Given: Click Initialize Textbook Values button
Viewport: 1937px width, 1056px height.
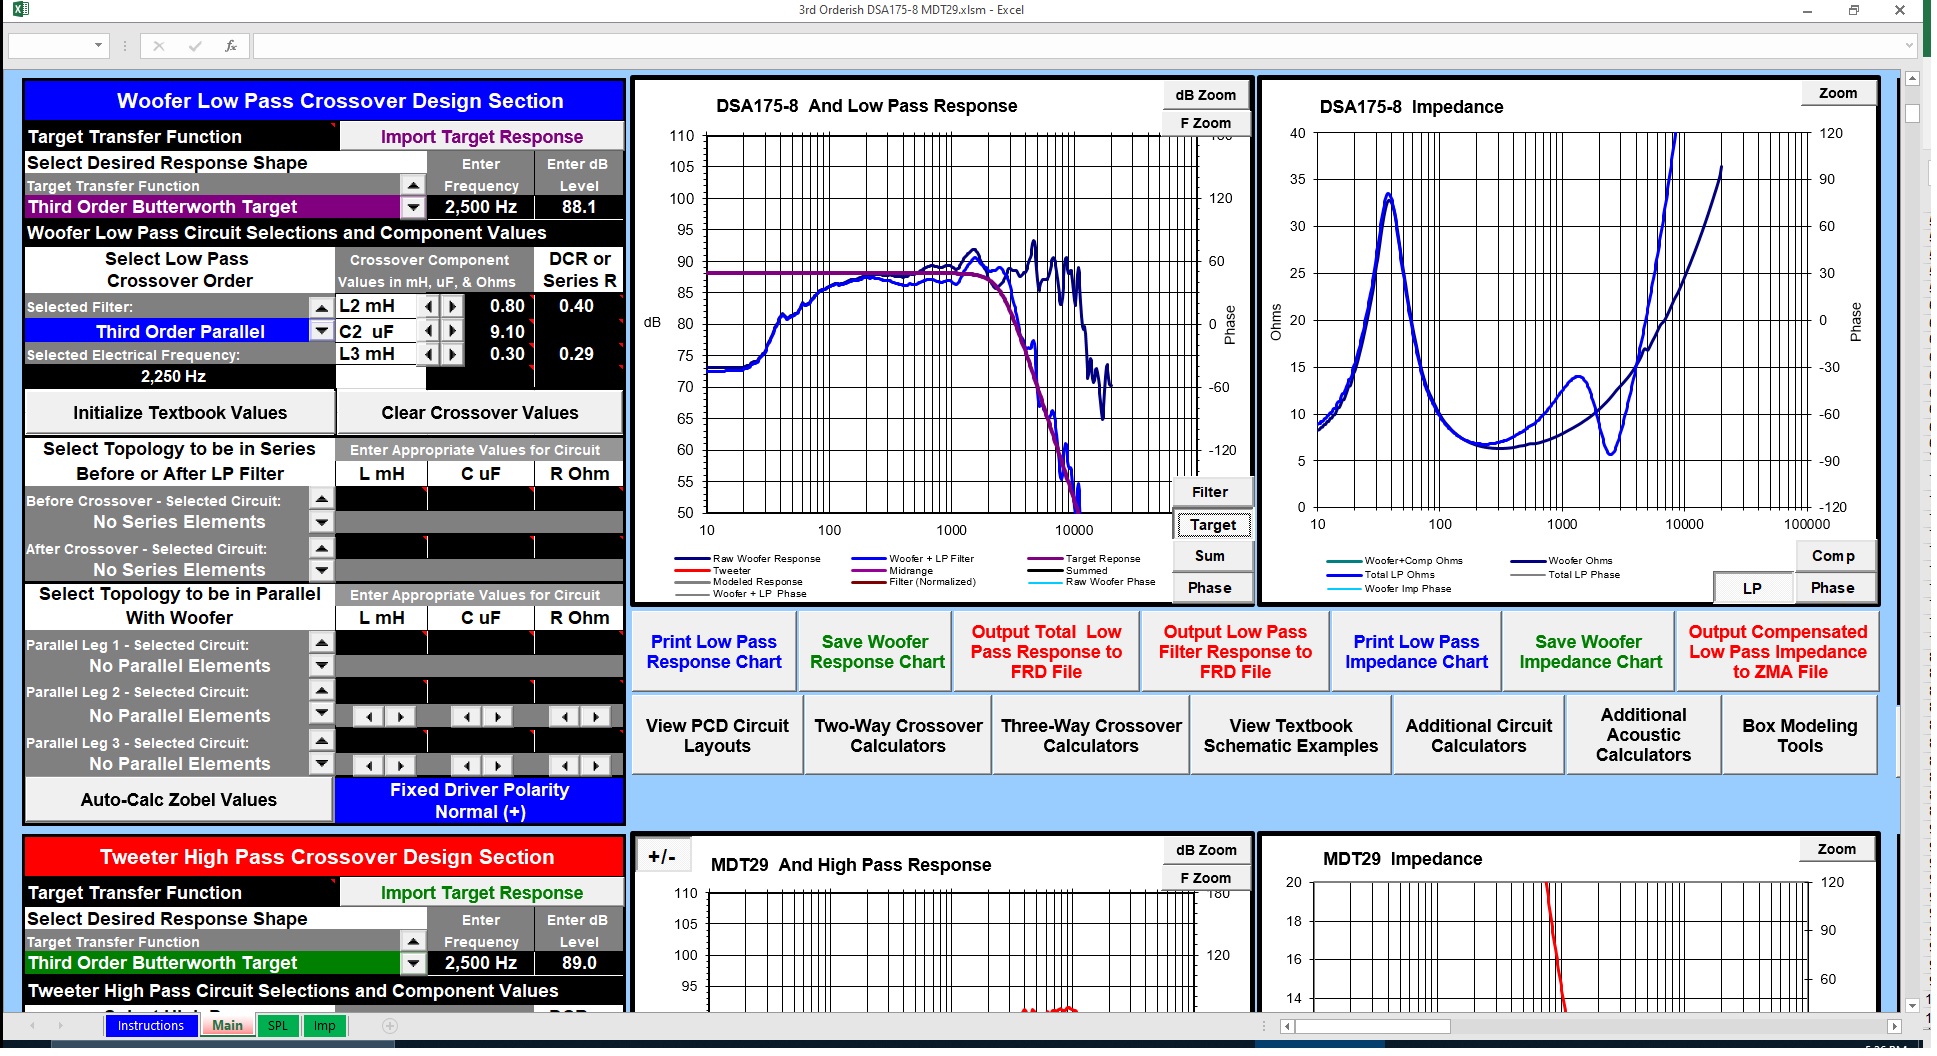Looking at the screenshot, I should (x=180, y=413).
